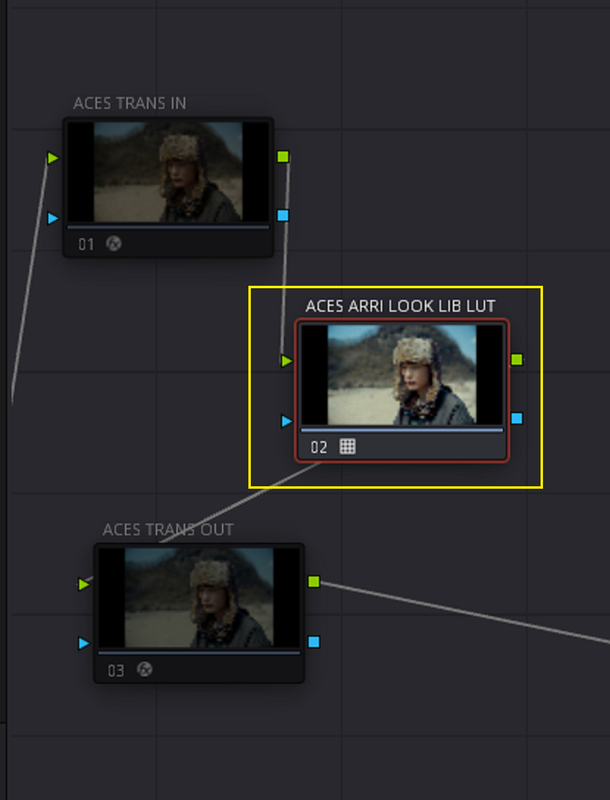This screenshot has height=800, width=610.
Task: Click node number 03
Action: [x=116, y=670]
